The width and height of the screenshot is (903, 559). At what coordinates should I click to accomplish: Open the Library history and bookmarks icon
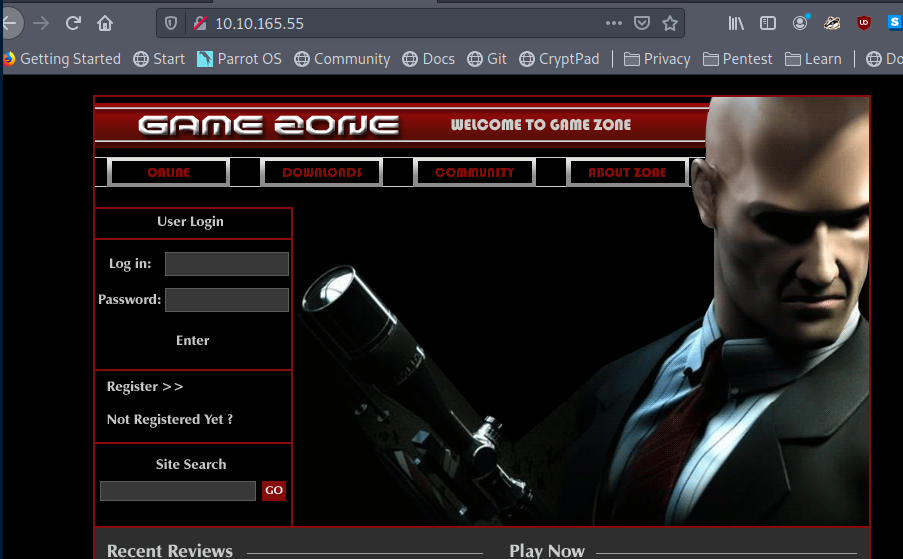(x=736, y=23)
